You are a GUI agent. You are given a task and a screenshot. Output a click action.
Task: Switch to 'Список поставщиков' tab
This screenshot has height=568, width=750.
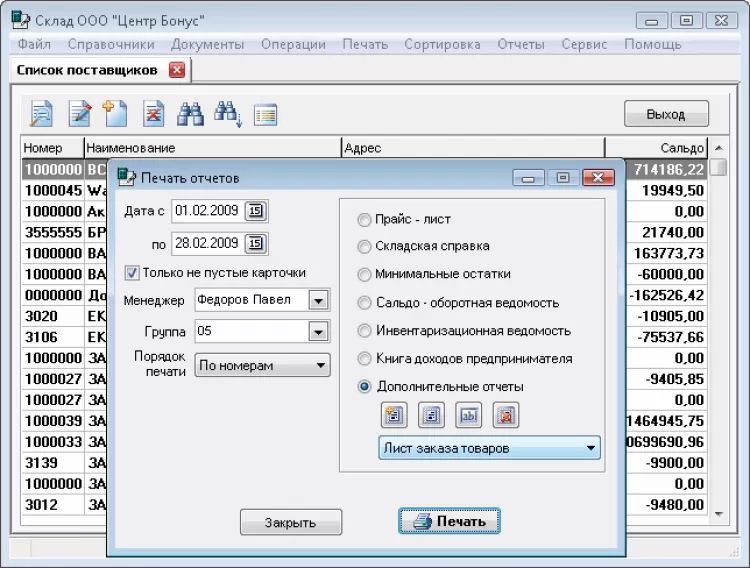click(x=87, y=70)
